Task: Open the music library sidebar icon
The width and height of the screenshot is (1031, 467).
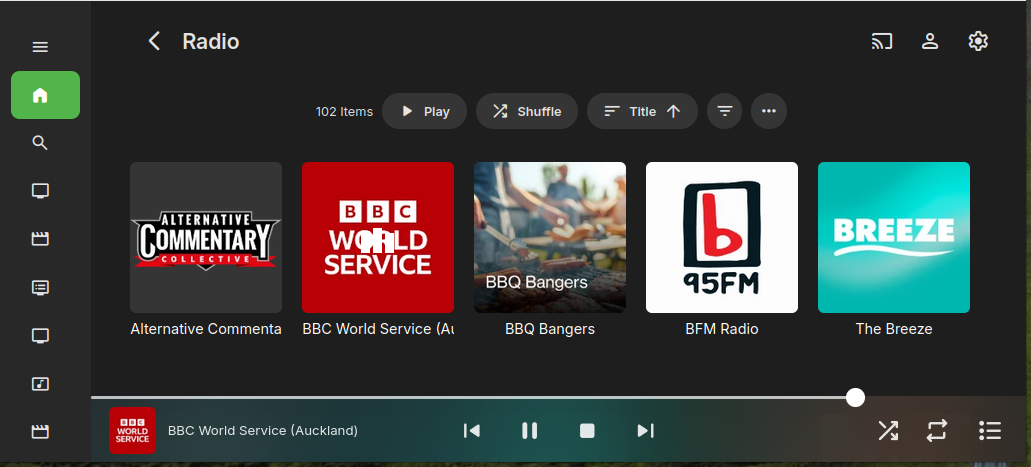Action: [40, 383]
